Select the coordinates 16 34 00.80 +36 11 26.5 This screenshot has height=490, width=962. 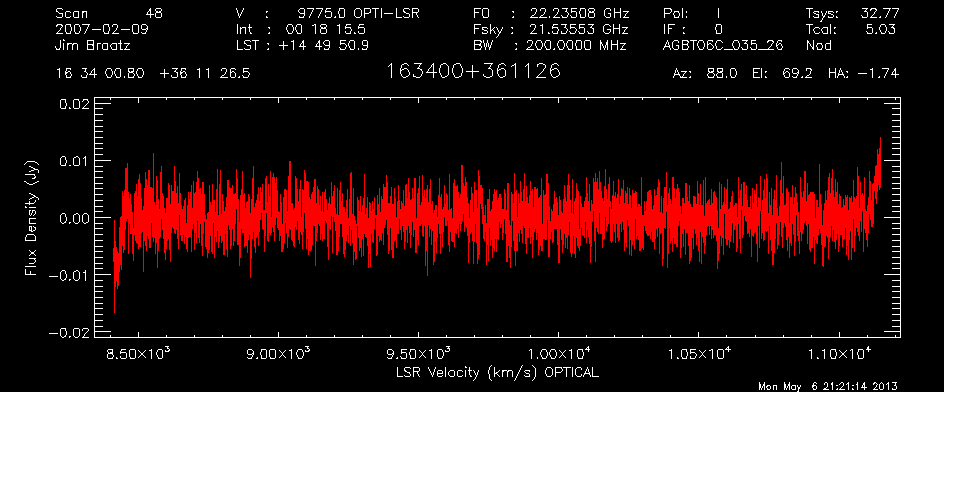pyautogui.click(x=153, y=74)
